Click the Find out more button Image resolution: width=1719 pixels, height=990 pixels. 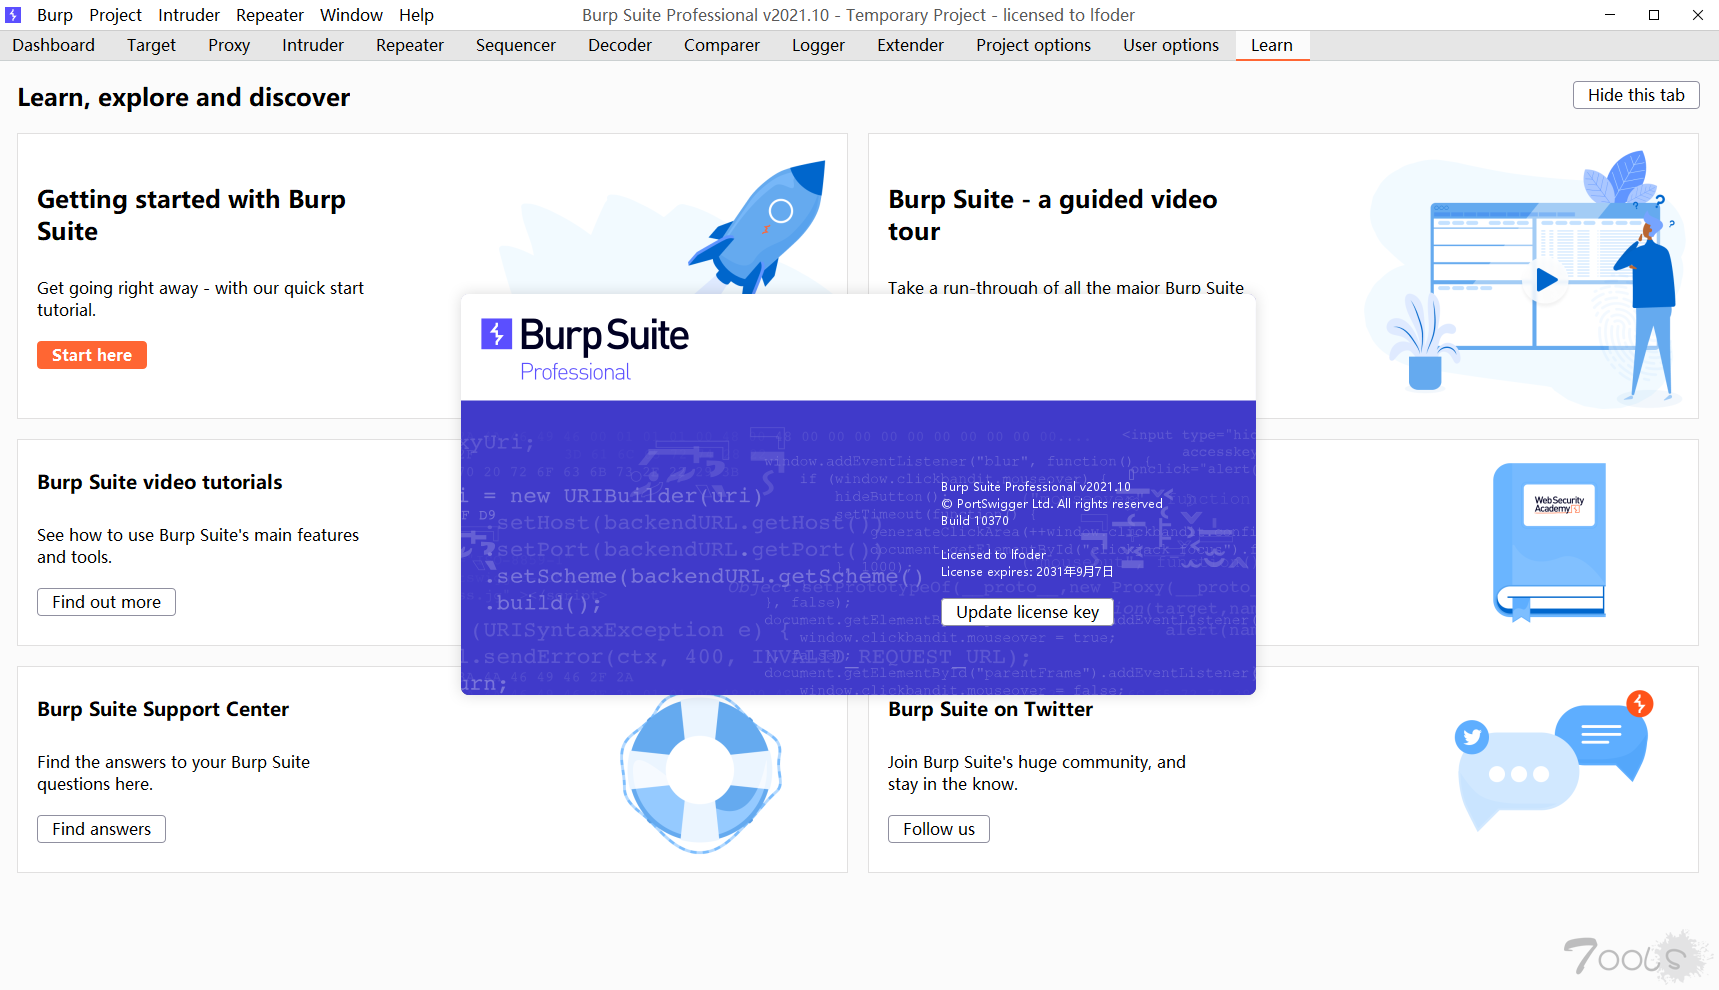[106, 602]
